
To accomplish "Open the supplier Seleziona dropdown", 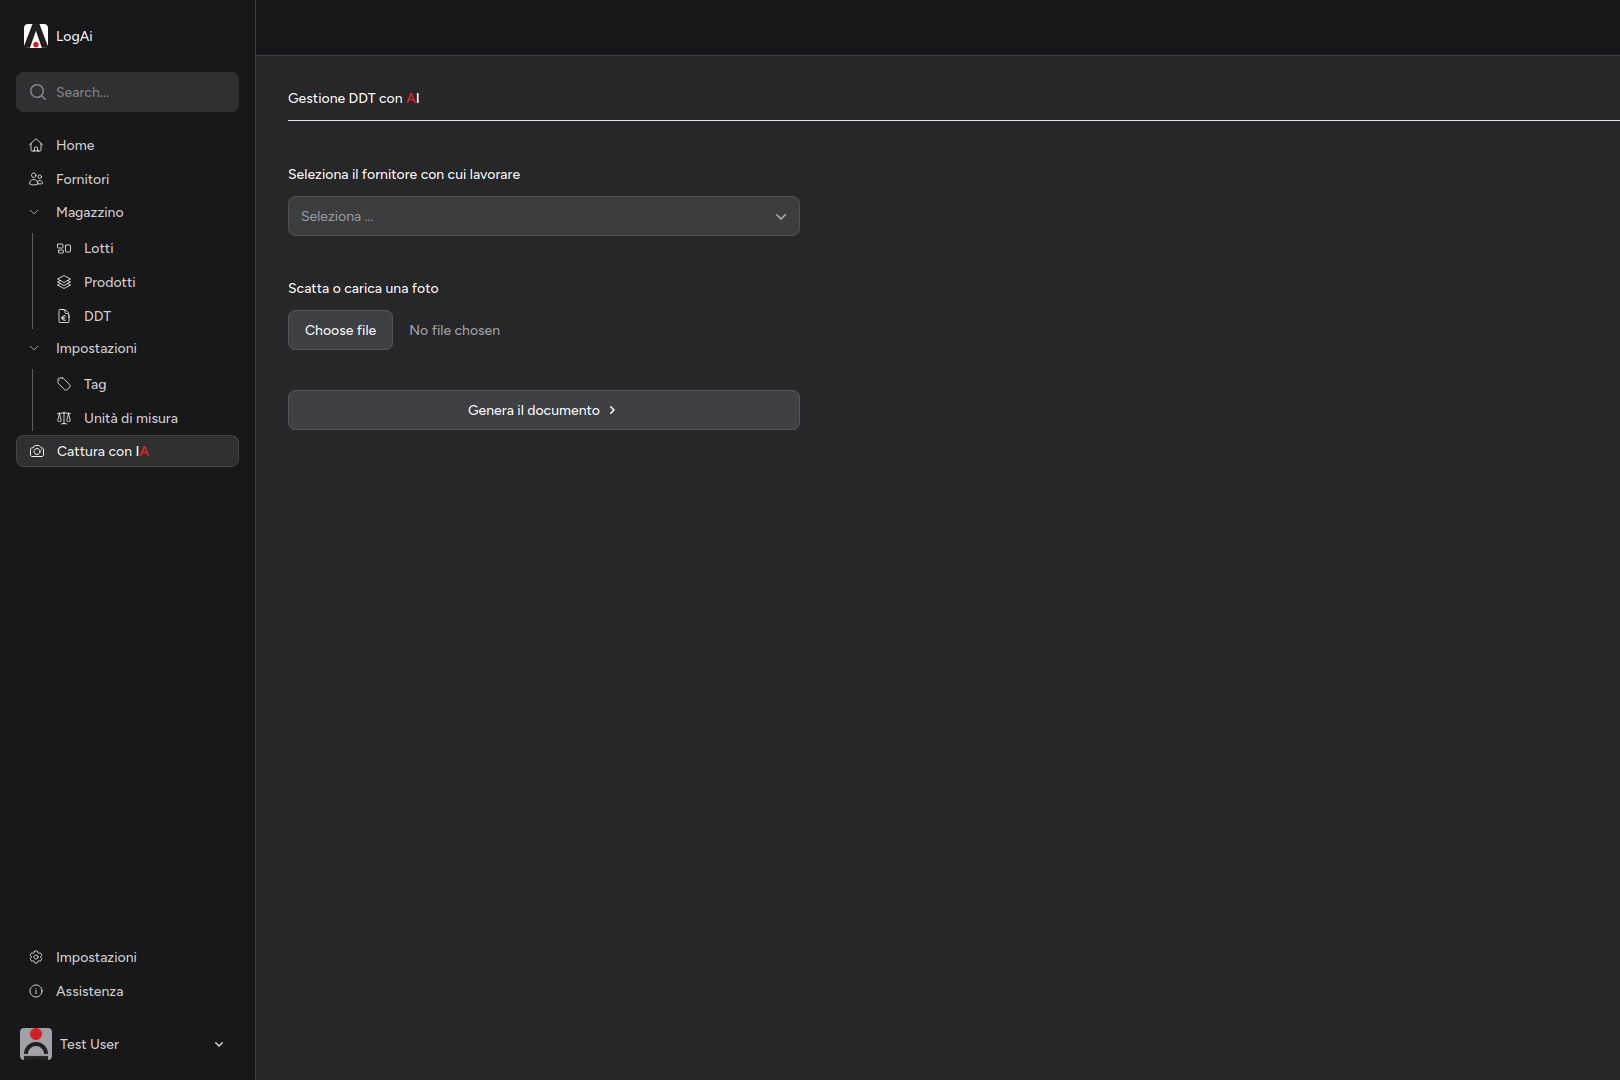I will [x=543, y=216].
